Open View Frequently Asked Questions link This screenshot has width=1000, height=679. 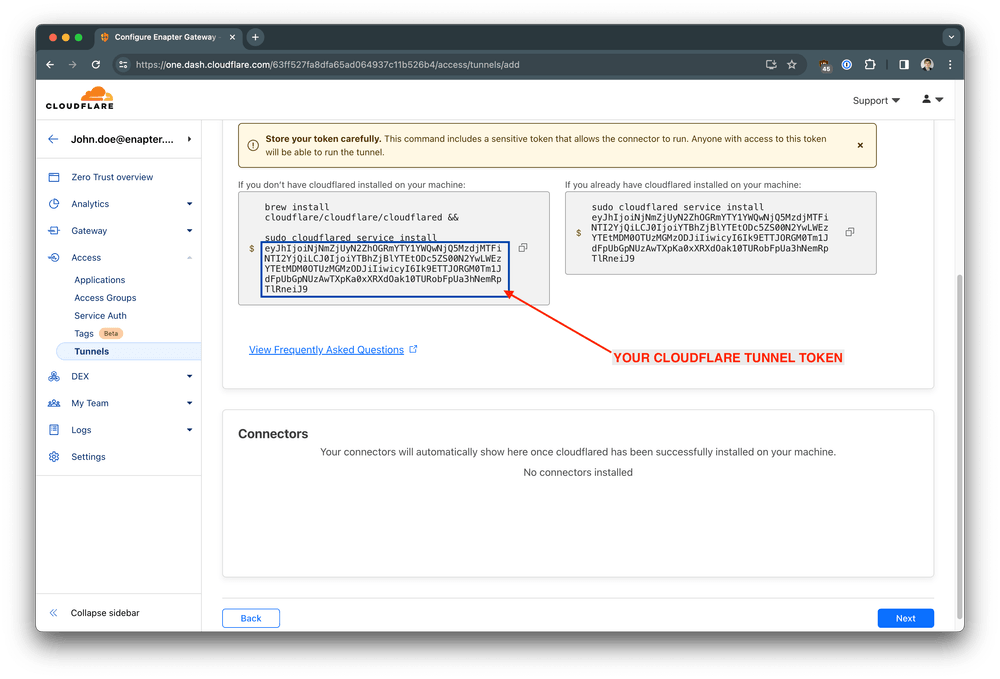coord(326,351)
